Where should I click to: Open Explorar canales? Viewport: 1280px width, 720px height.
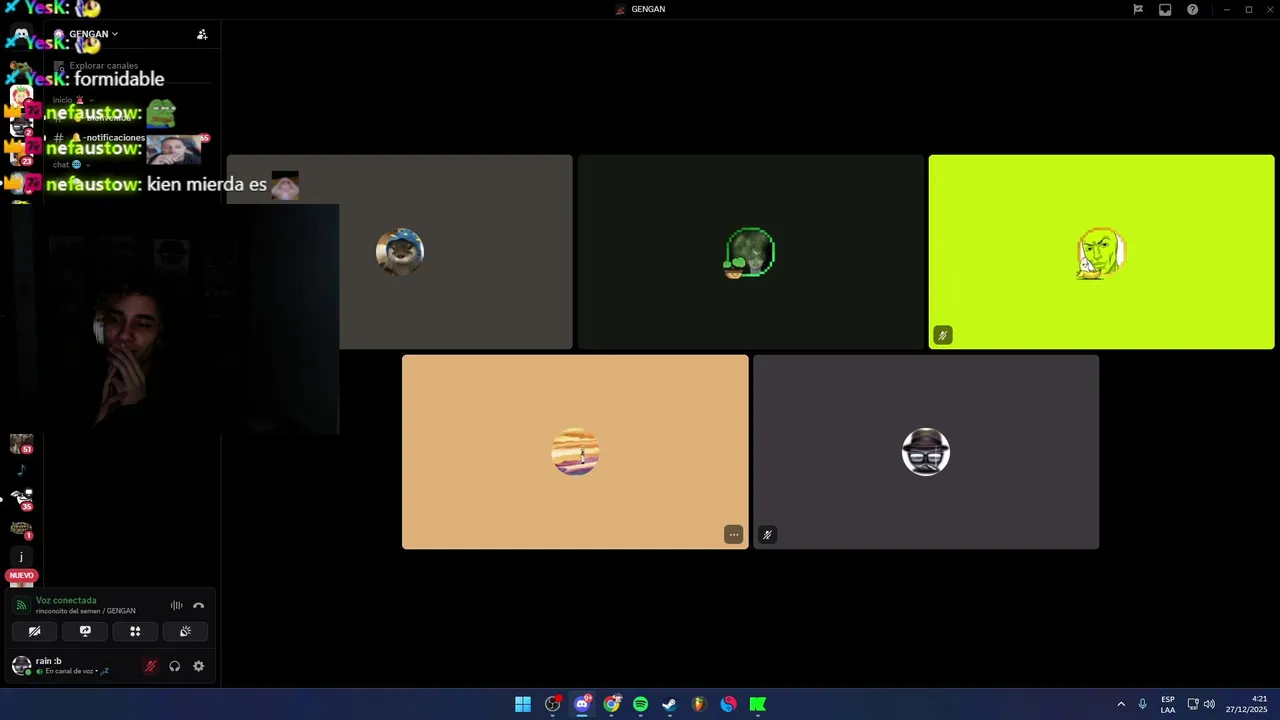click(104, 66)
